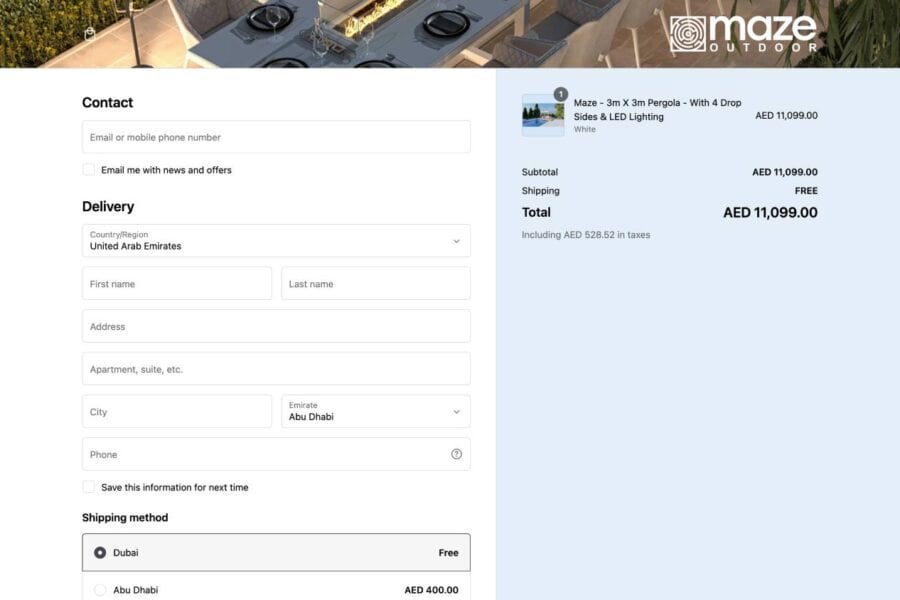Viewport: 900px width, 600px height.
Task: Focus the First name field
Action: (176, 284)
